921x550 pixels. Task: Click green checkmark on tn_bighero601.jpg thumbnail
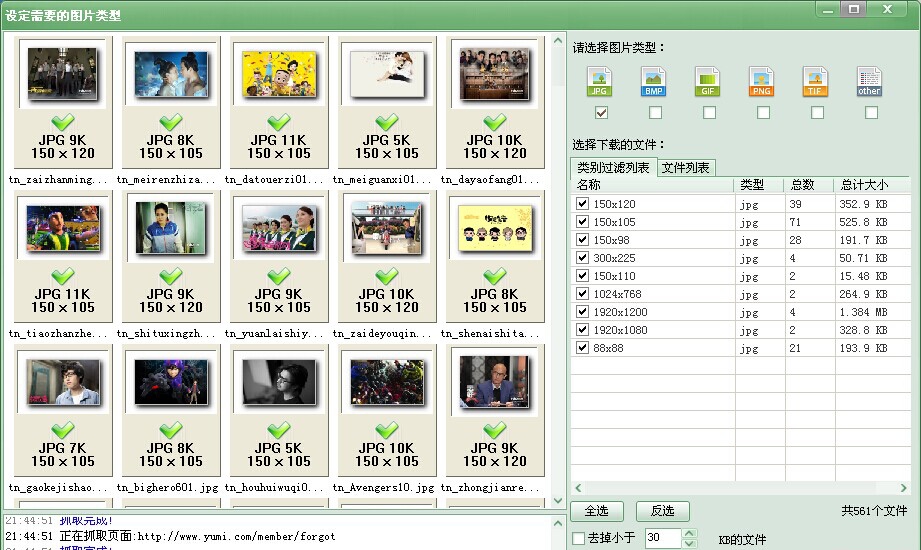click(171, 430)
